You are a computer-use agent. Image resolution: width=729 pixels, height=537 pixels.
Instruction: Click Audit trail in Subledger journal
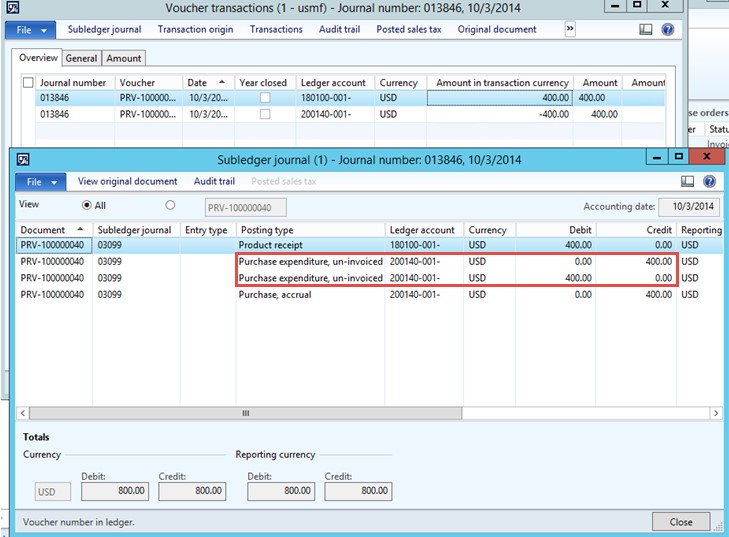214,181
